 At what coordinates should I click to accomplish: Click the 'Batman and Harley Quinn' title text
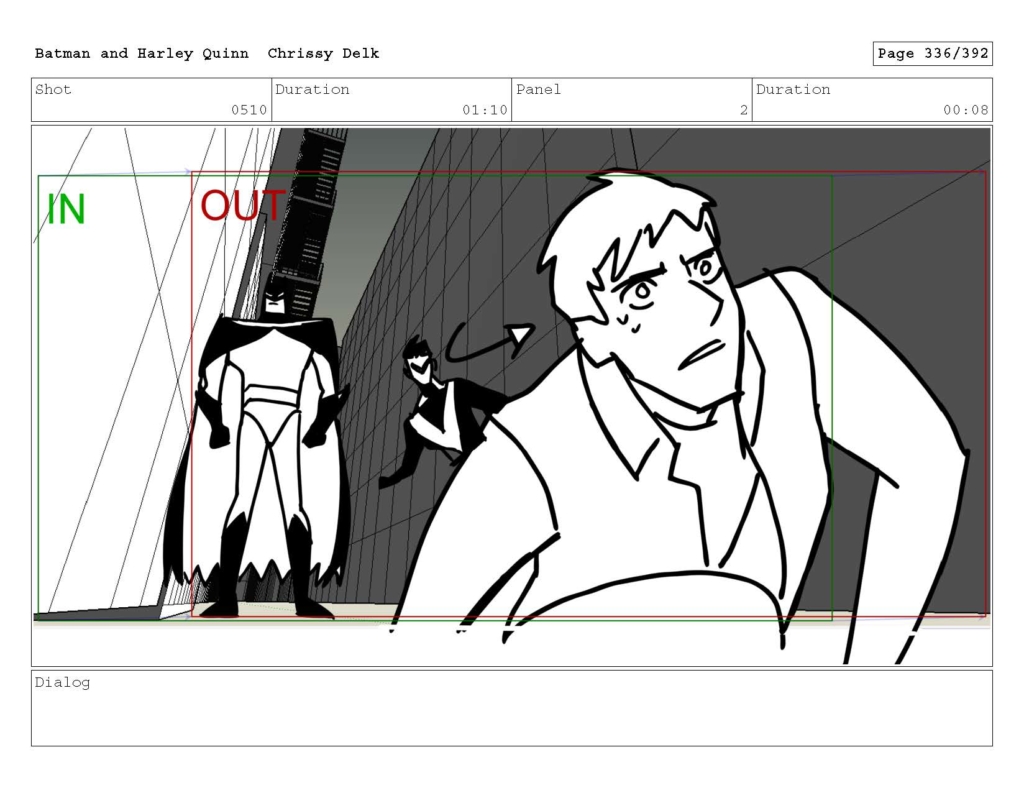tap(142, 54)
